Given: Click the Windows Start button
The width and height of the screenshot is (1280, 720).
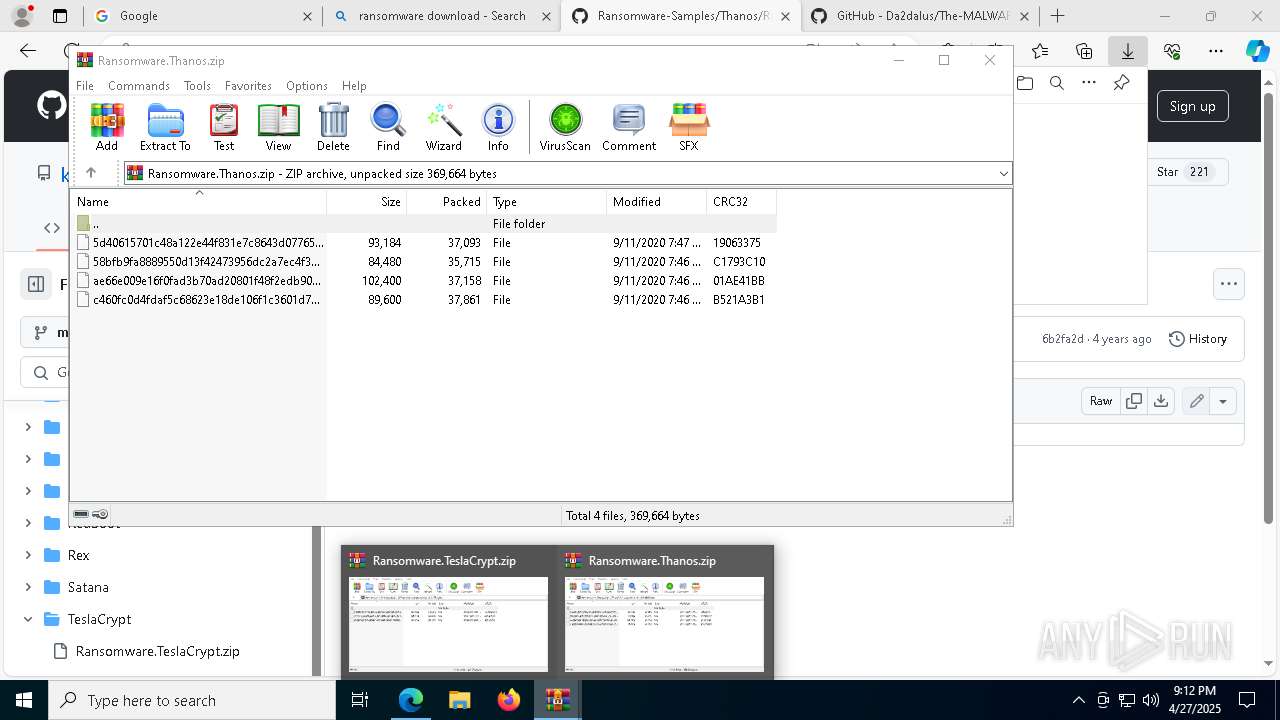Looking at the screenshot, I should click(24, 700).
